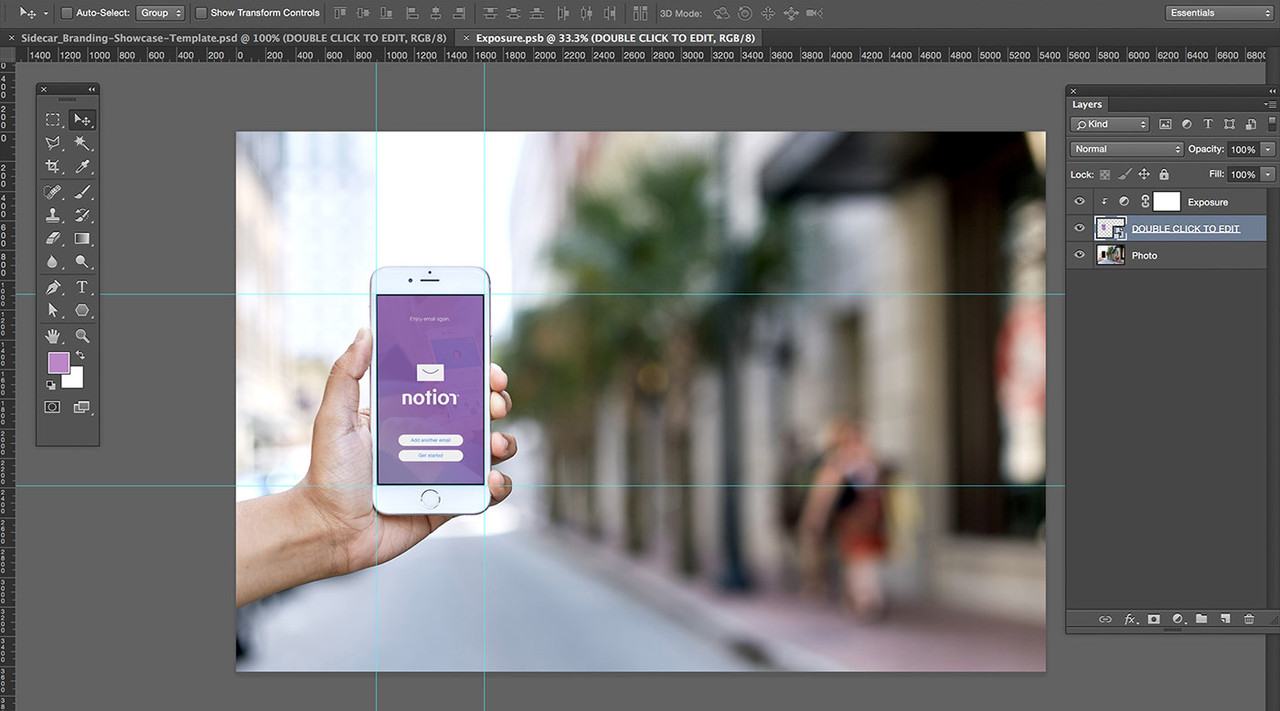The height and width of the screenshot is (711, 1280).
Task: Select the Crop tool
Action: (x=53, y=167)
